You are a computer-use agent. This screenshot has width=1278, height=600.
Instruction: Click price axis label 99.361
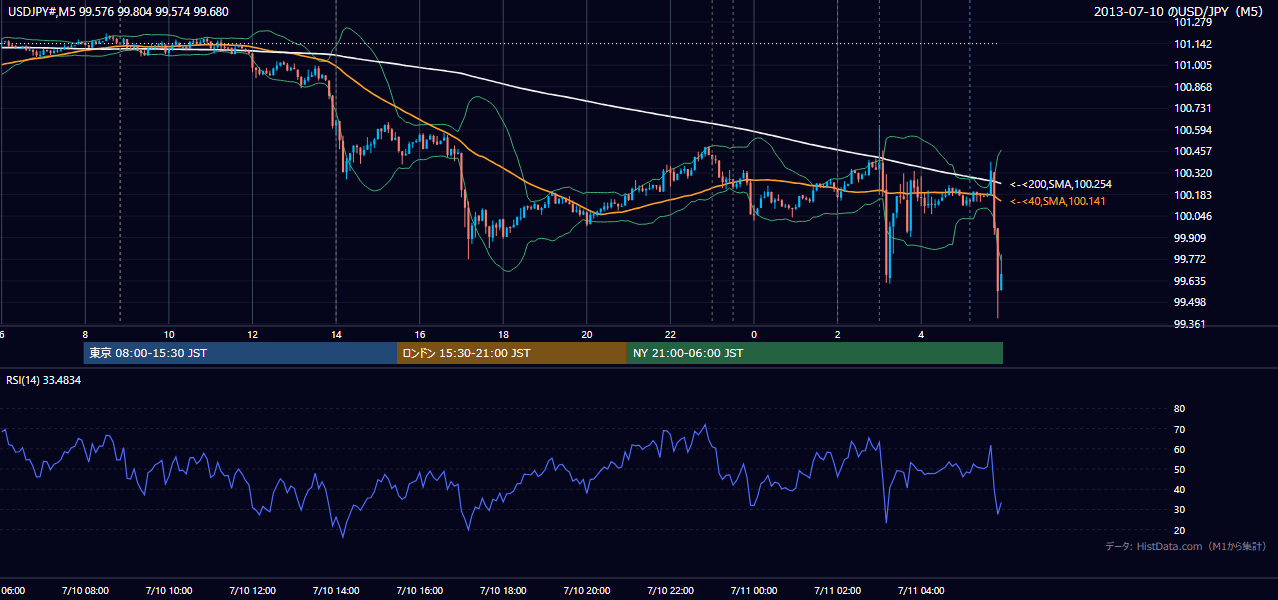click(x=1192, y=324)
